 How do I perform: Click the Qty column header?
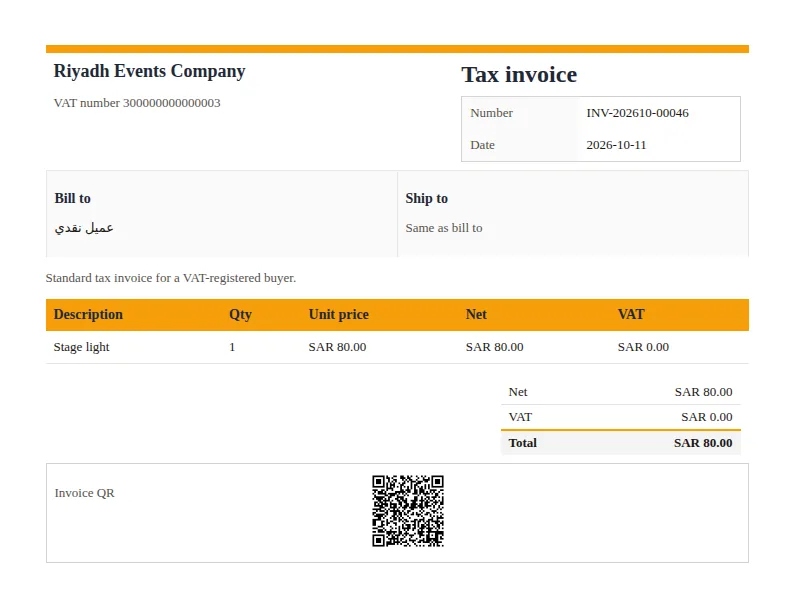click(x=240, y=314)
